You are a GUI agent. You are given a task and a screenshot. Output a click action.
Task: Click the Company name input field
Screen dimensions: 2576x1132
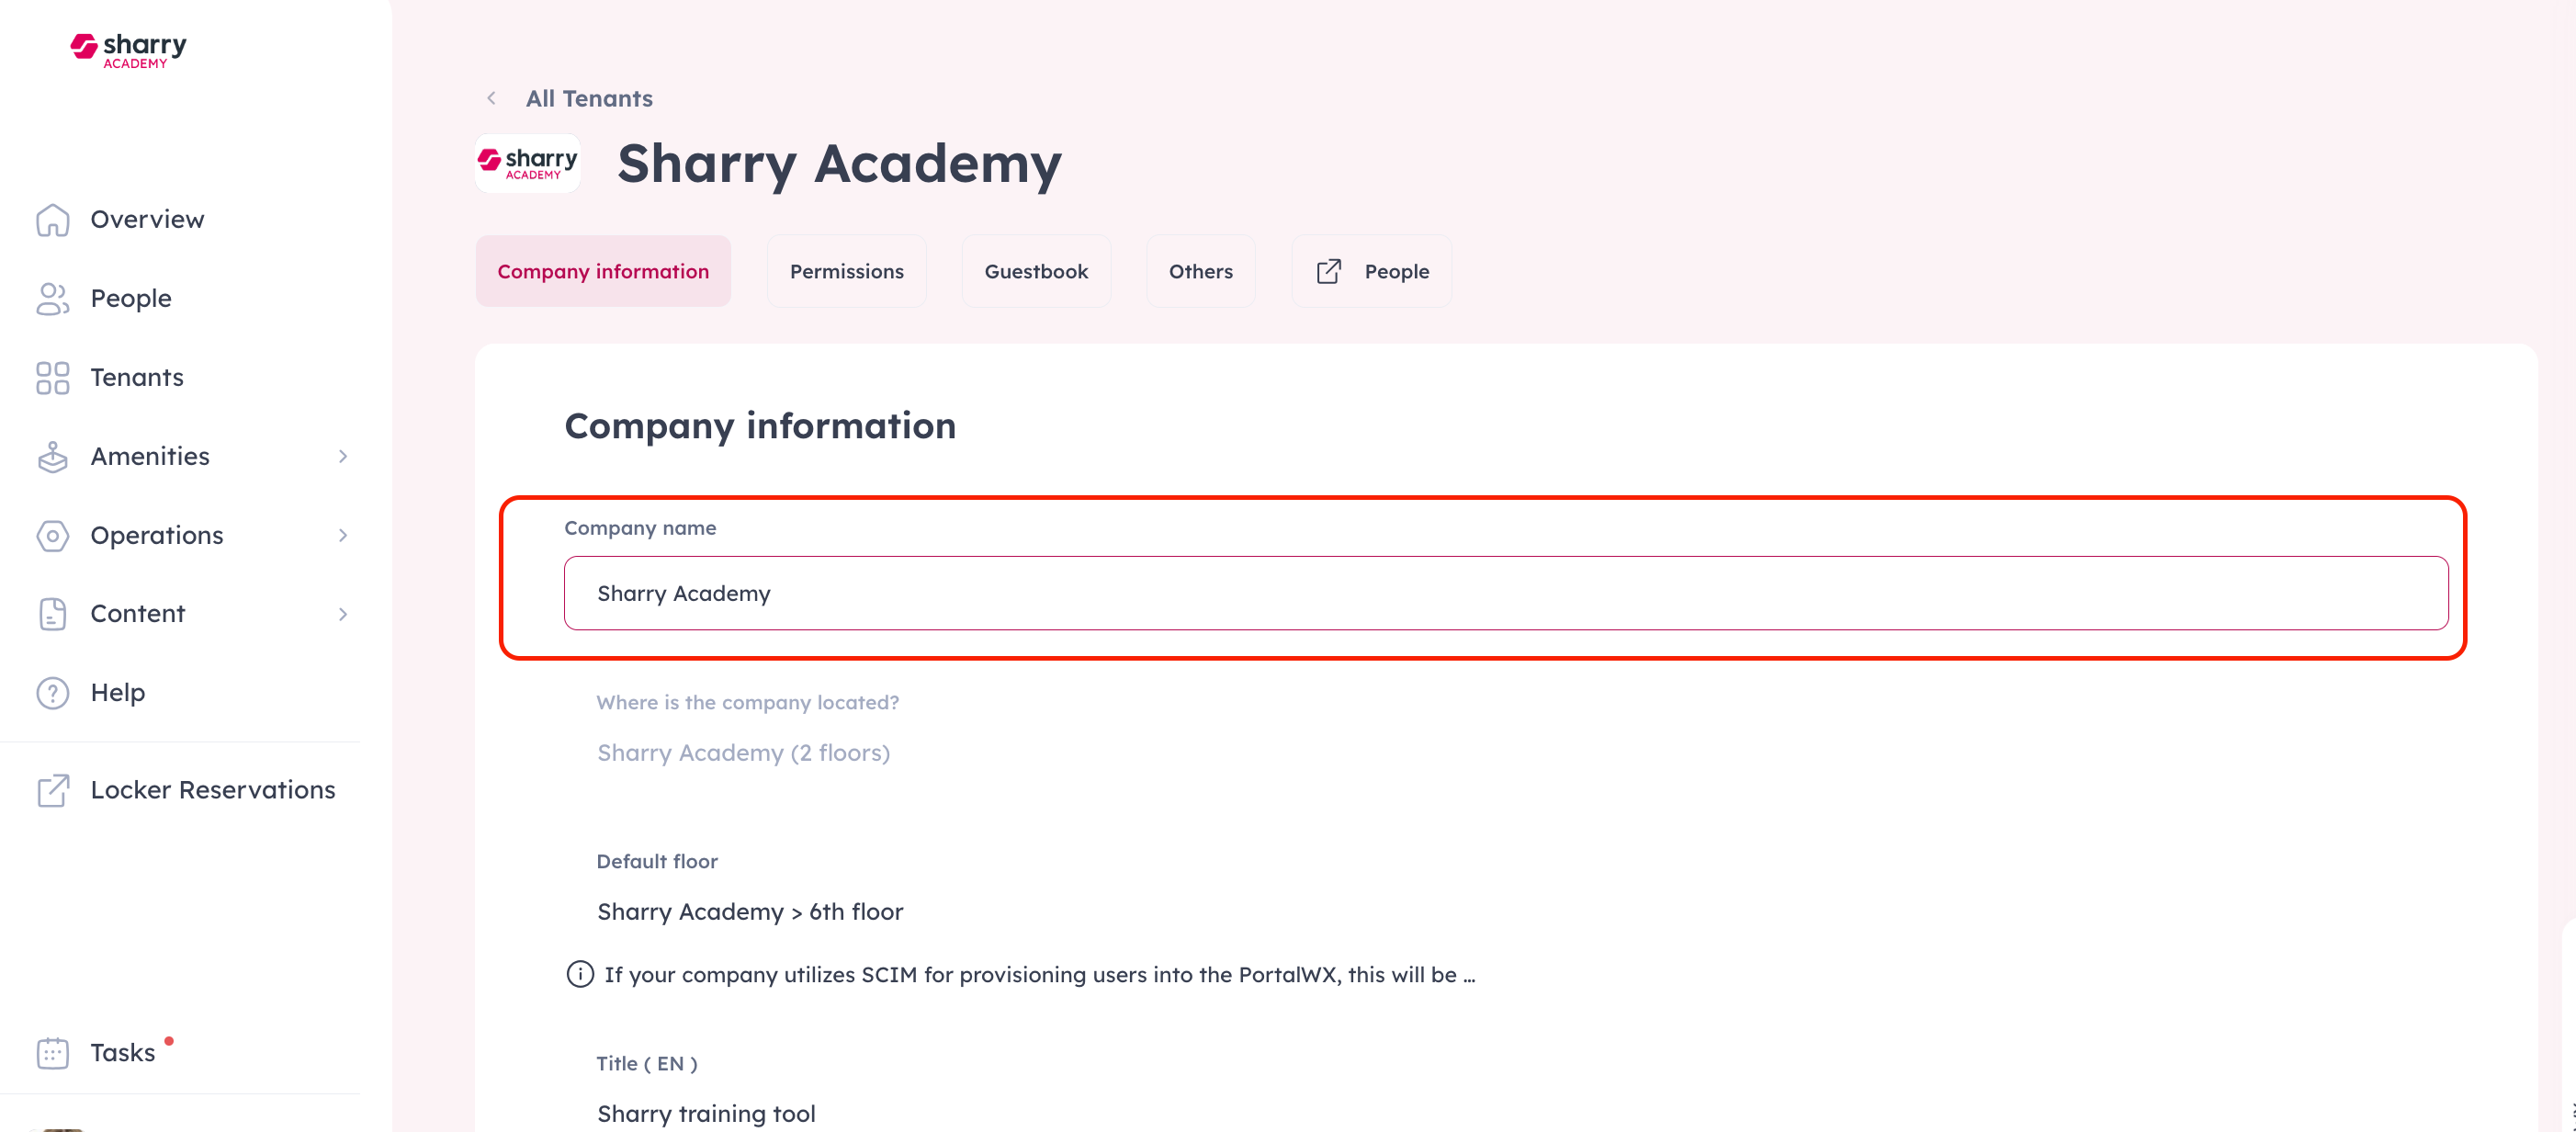click(x=1505, y=593)
